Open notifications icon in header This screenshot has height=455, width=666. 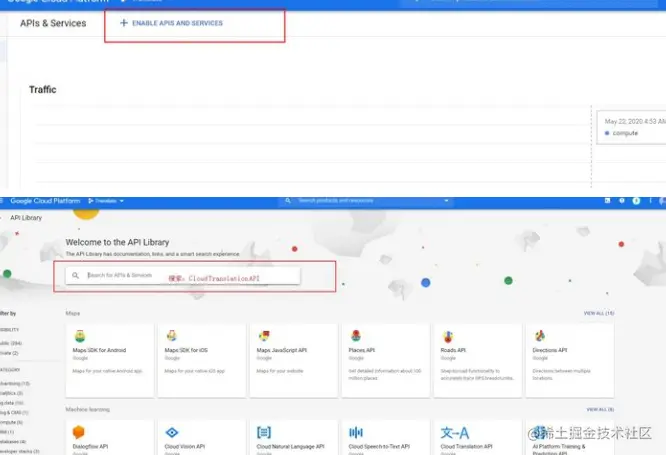coord(636,201)
